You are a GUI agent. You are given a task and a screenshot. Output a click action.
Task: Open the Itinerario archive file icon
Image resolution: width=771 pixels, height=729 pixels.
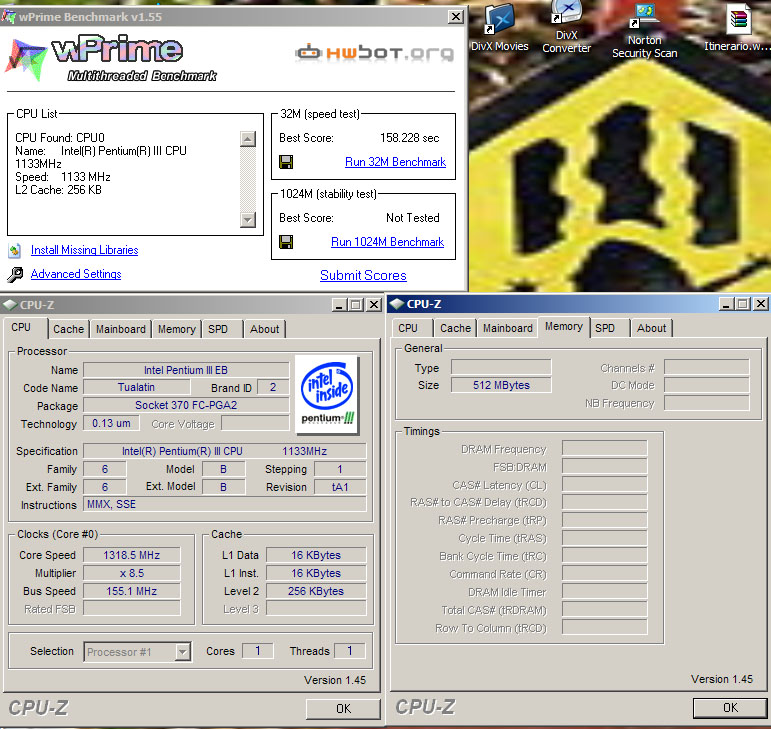pyautogui.click(x=737, y=27)
